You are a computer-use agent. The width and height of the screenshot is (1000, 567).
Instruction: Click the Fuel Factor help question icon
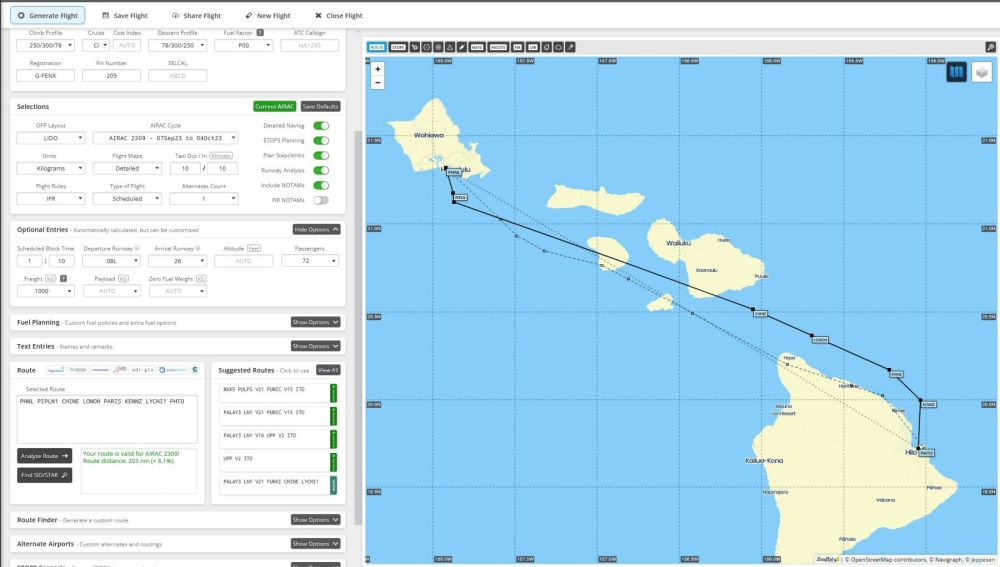(x=260, y=33)
